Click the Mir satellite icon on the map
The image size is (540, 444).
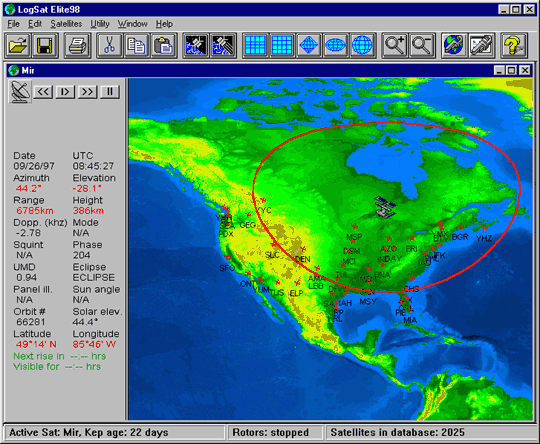[385, 207]
